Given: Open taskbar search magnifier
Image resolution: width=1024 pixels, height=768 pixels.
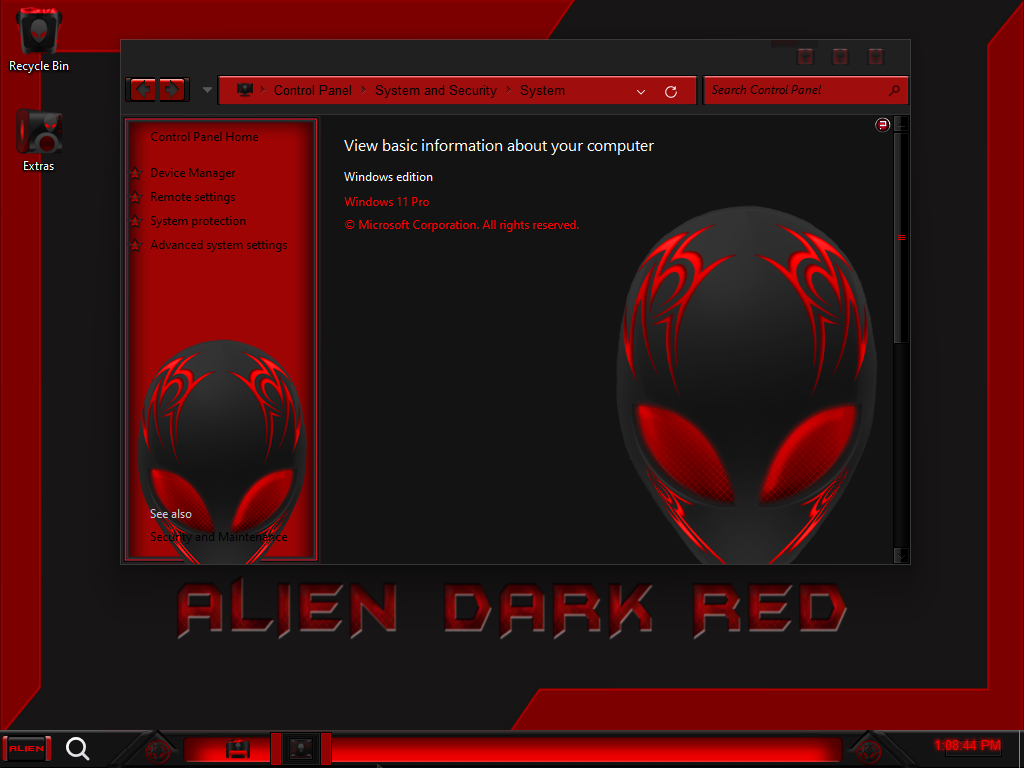Looking at the screenshot, I should (78, 748).
